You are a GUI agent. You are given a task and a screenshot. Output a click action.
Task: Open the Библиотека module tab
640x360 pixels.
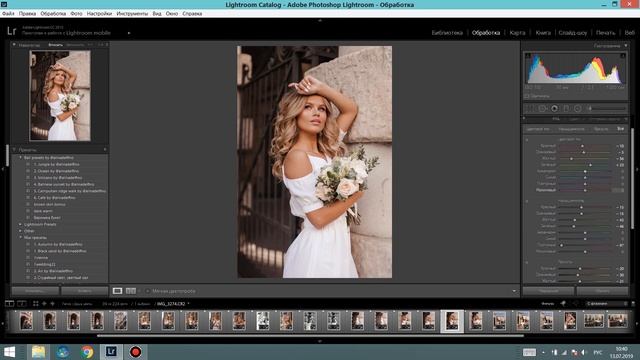click(447, 33)
